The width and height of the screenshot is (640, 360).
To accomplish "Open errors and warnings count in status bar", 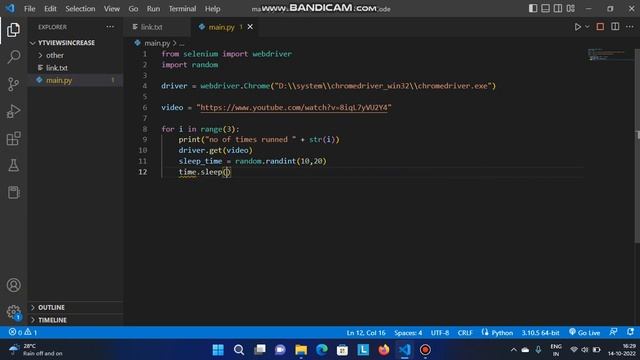I will click(x=23, y=332).
